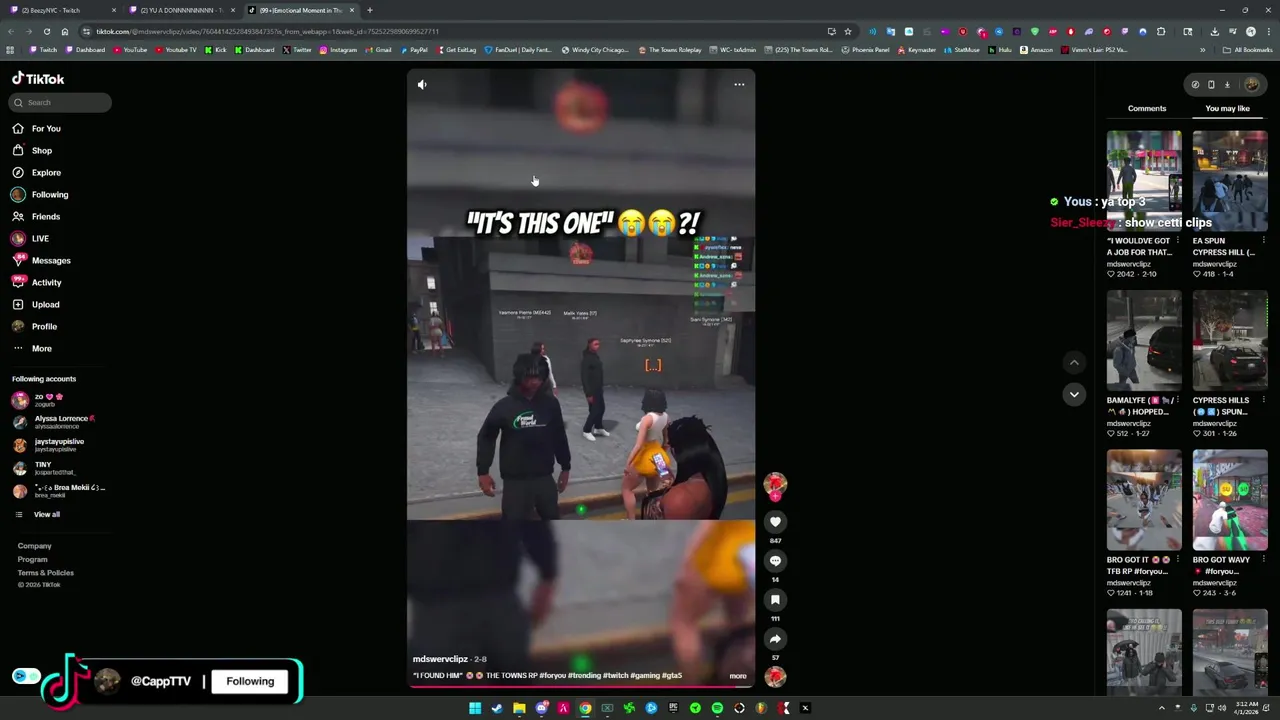Open the 'BRO GOT WAVY' video thumbnail
1280x720 pixels.
(x=1230, y=500)
